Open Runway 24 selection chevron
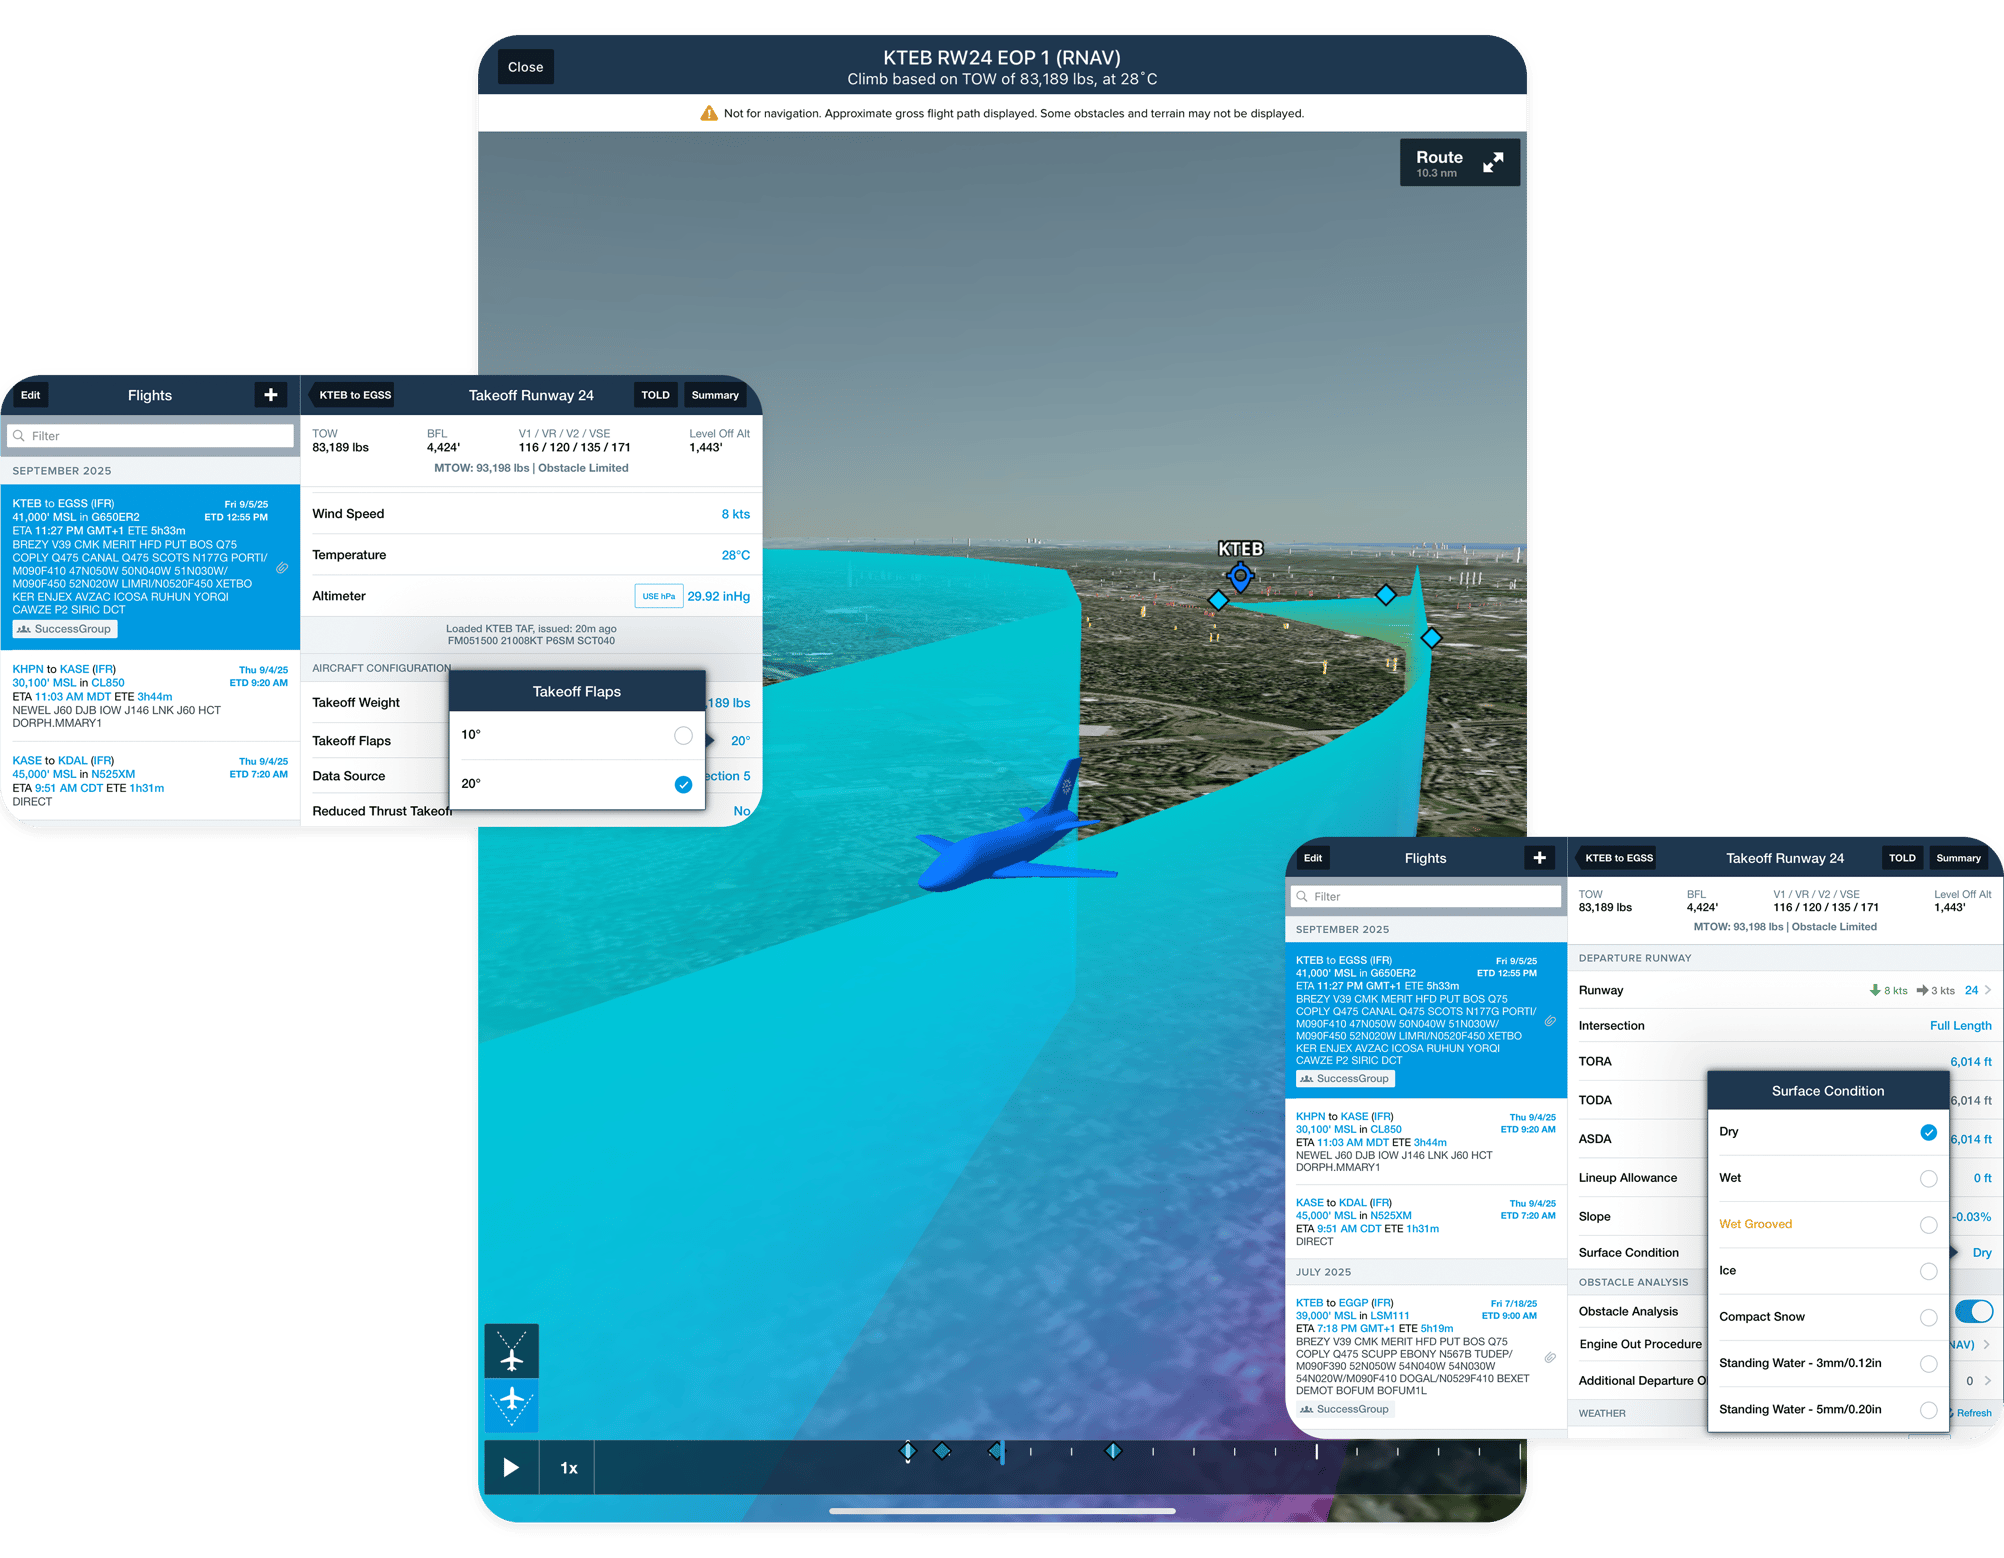 click(1987, 990)
